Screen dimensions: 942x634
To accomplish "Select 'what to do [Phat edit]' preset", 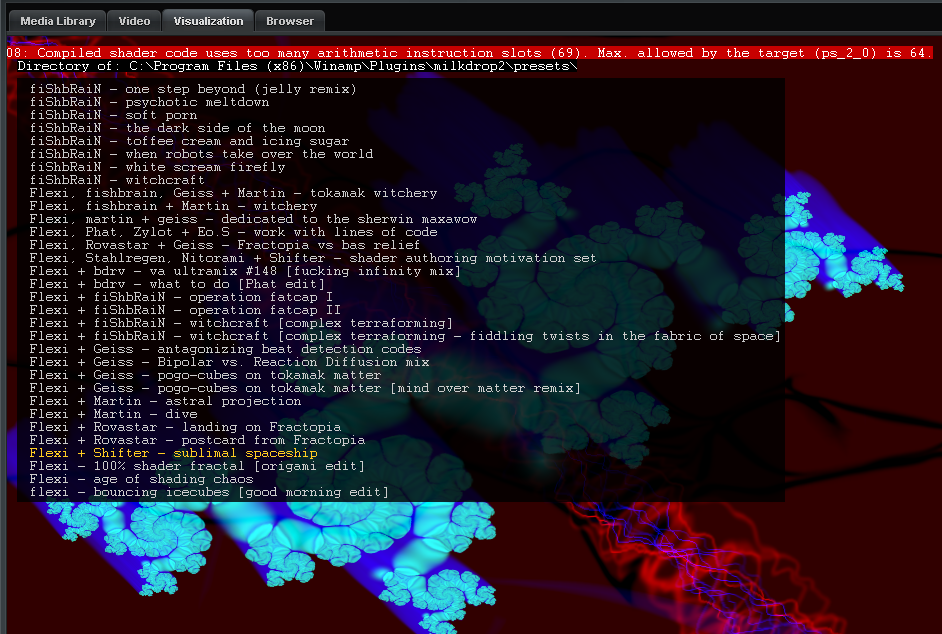I will tap(177, 284).
